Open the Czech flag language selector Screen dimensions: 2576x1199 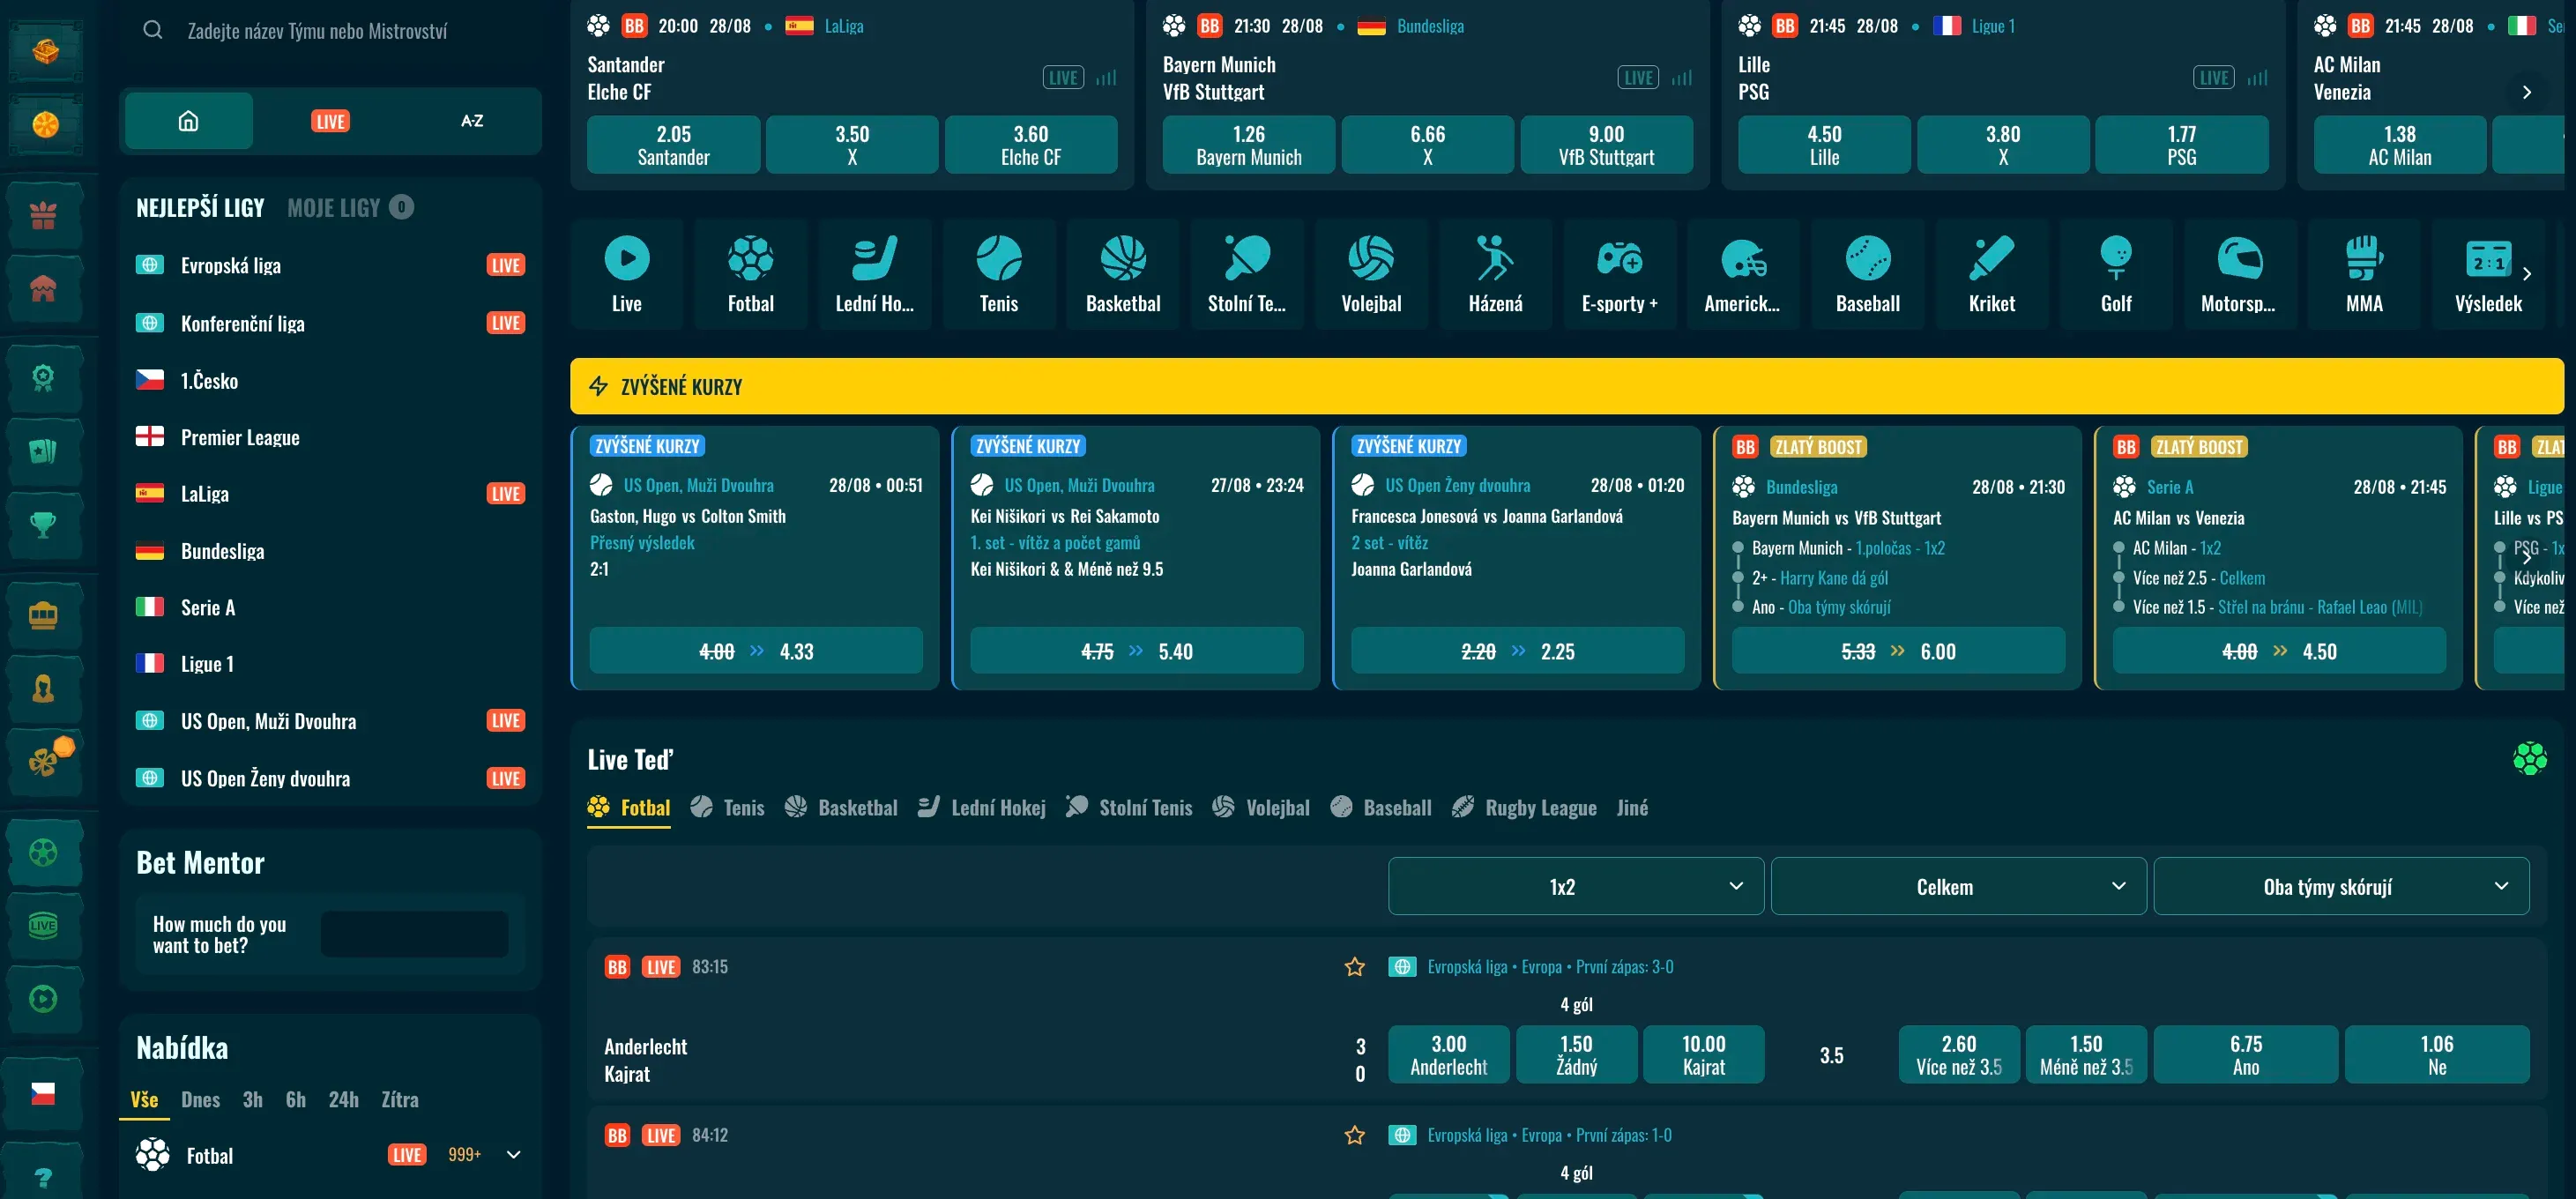[x=43, y=1093]
